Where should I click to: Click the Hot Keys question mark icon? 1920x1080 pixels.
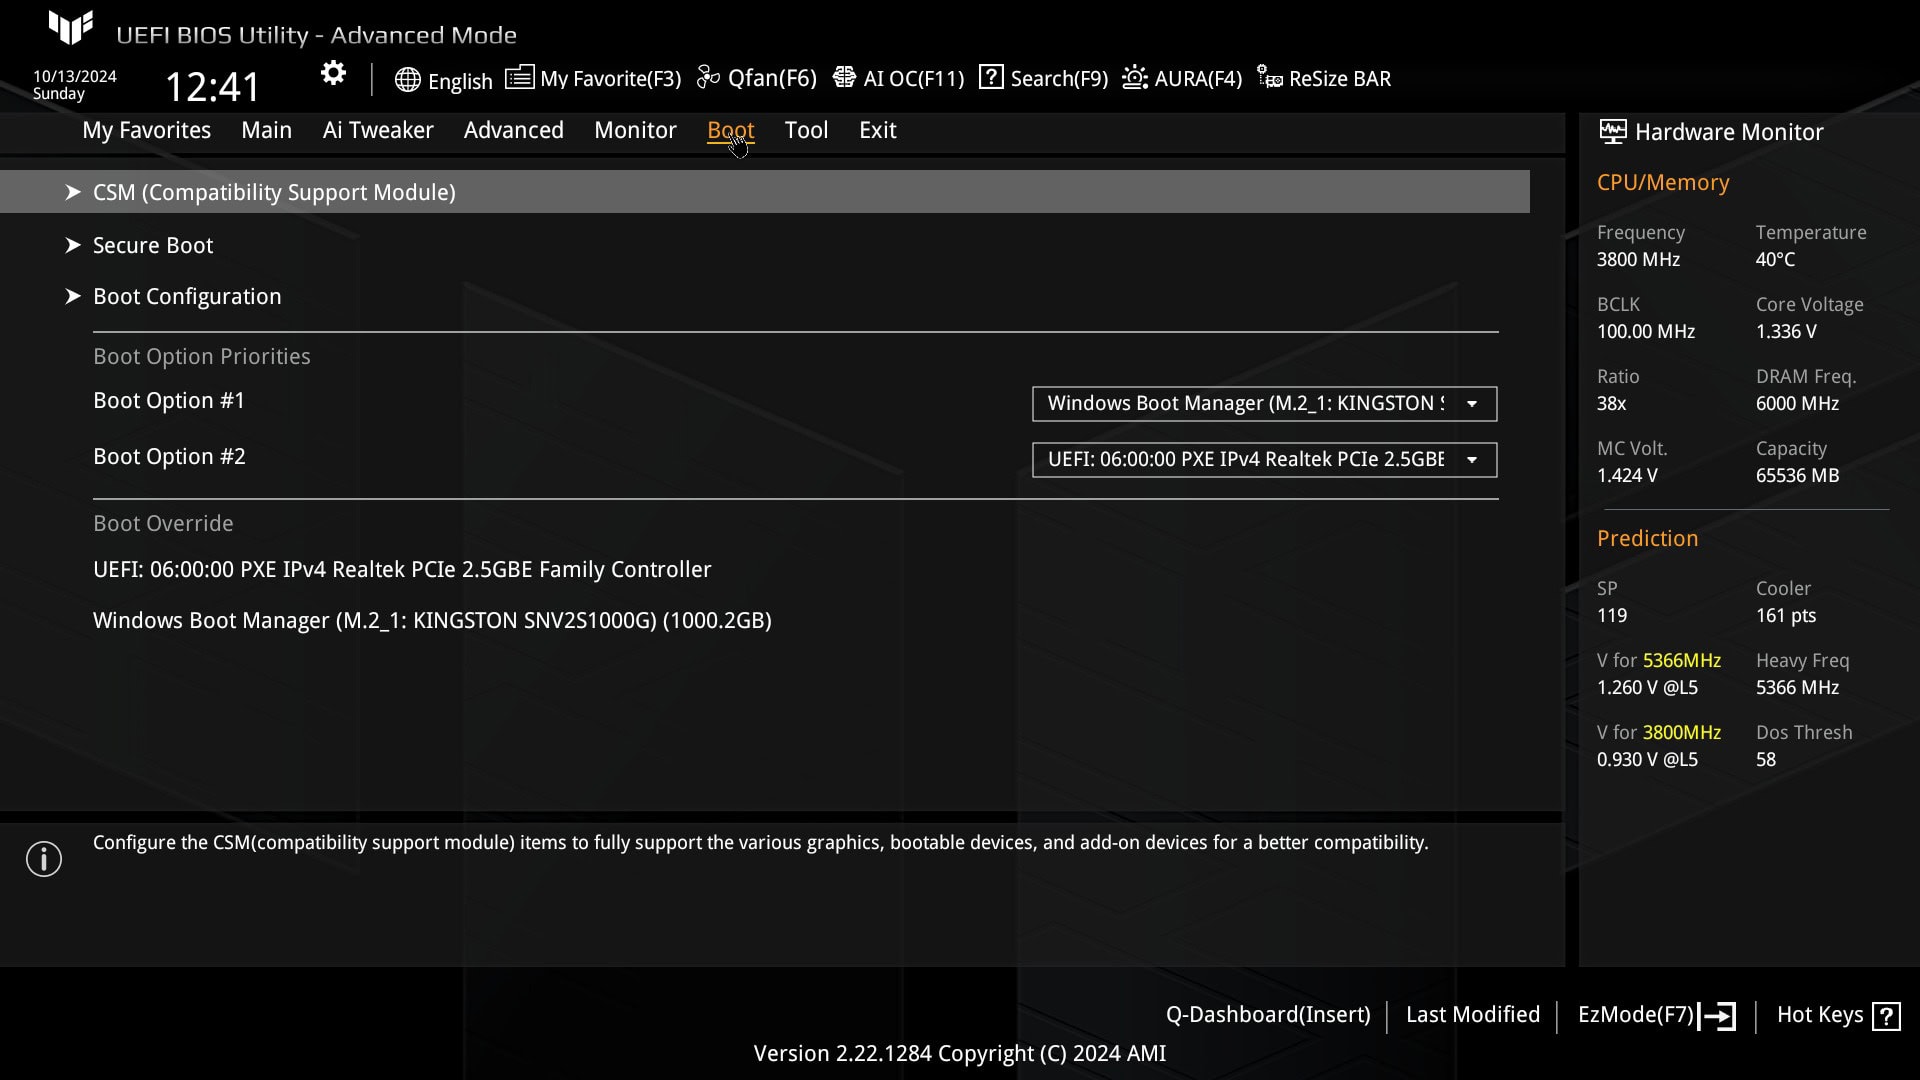point(1886,1016)
